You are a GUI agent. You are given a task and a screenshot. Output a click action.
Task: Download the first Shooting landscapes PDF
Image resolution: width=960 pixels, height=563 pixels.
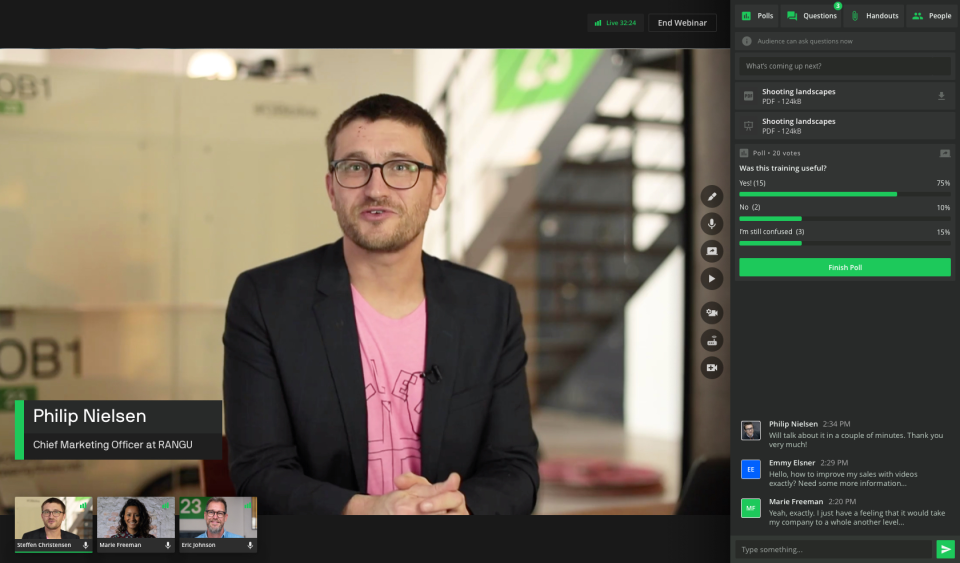click(x=942, y=96)
